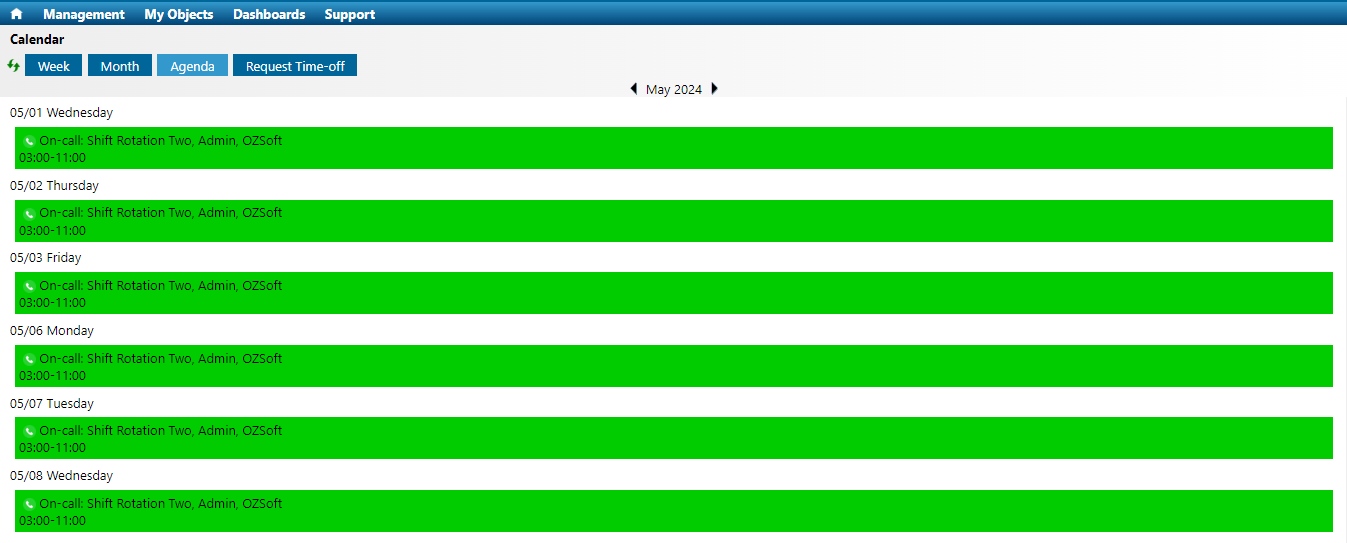1347x543 pixels.
Task: Click phone icon on 05/01 on-call entry
Action: click(x=29, y=141)
